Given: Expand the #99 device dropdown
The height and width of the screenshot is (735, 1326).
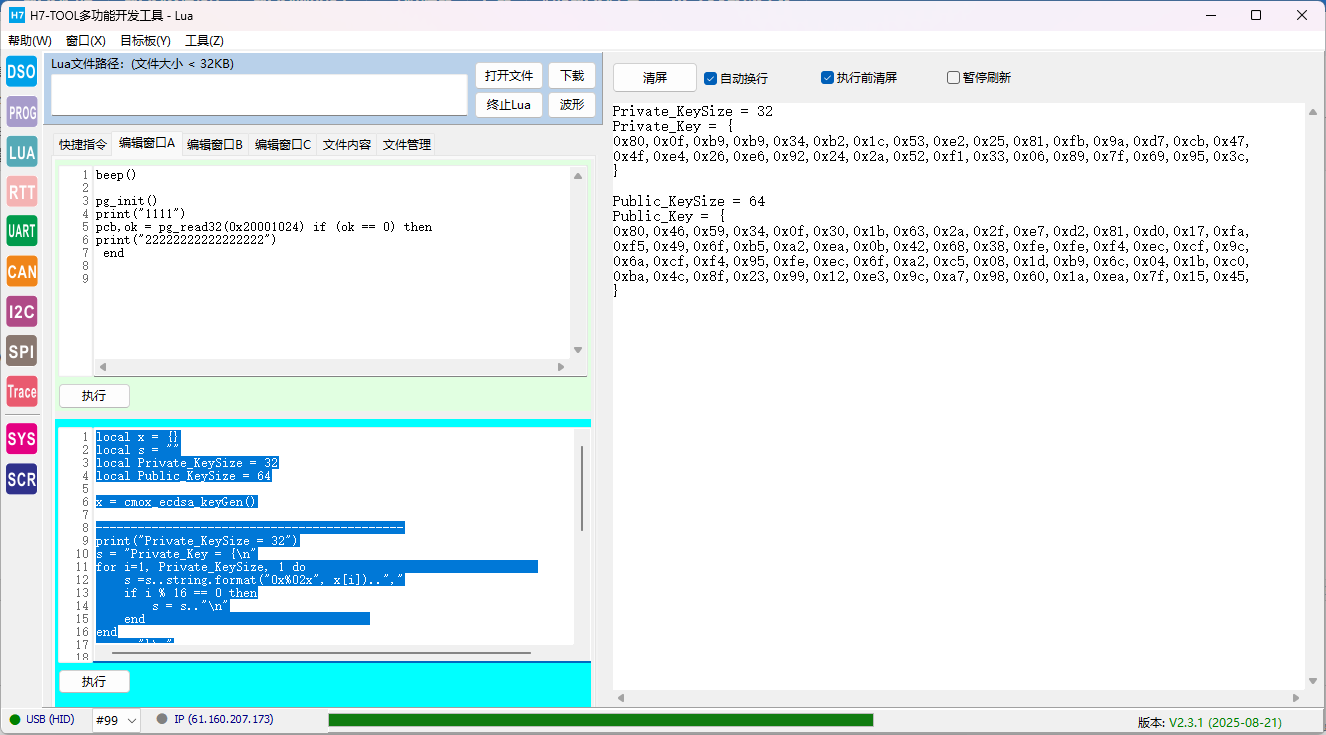Looking at the screenshot, I should [x=116, y=720].
